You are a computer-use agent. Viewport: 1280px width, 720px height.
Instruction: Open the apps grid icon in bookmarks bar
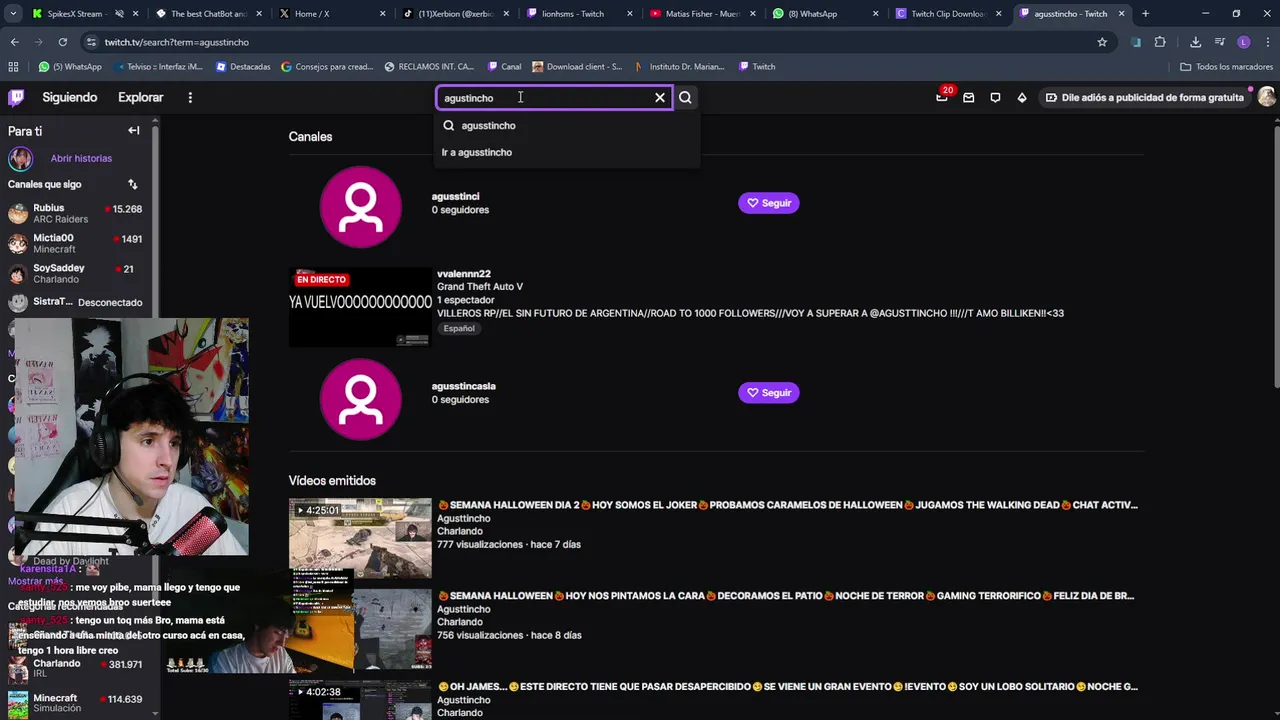pos(13,67)
